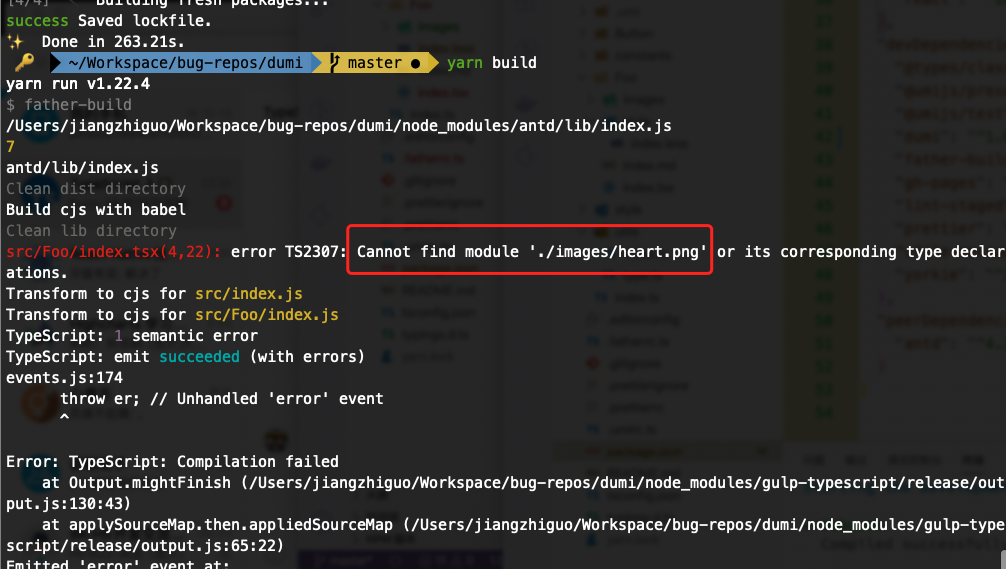Click the 'Build cjs with babel' line
This screenshot has height=569, width=1006.
96,210
